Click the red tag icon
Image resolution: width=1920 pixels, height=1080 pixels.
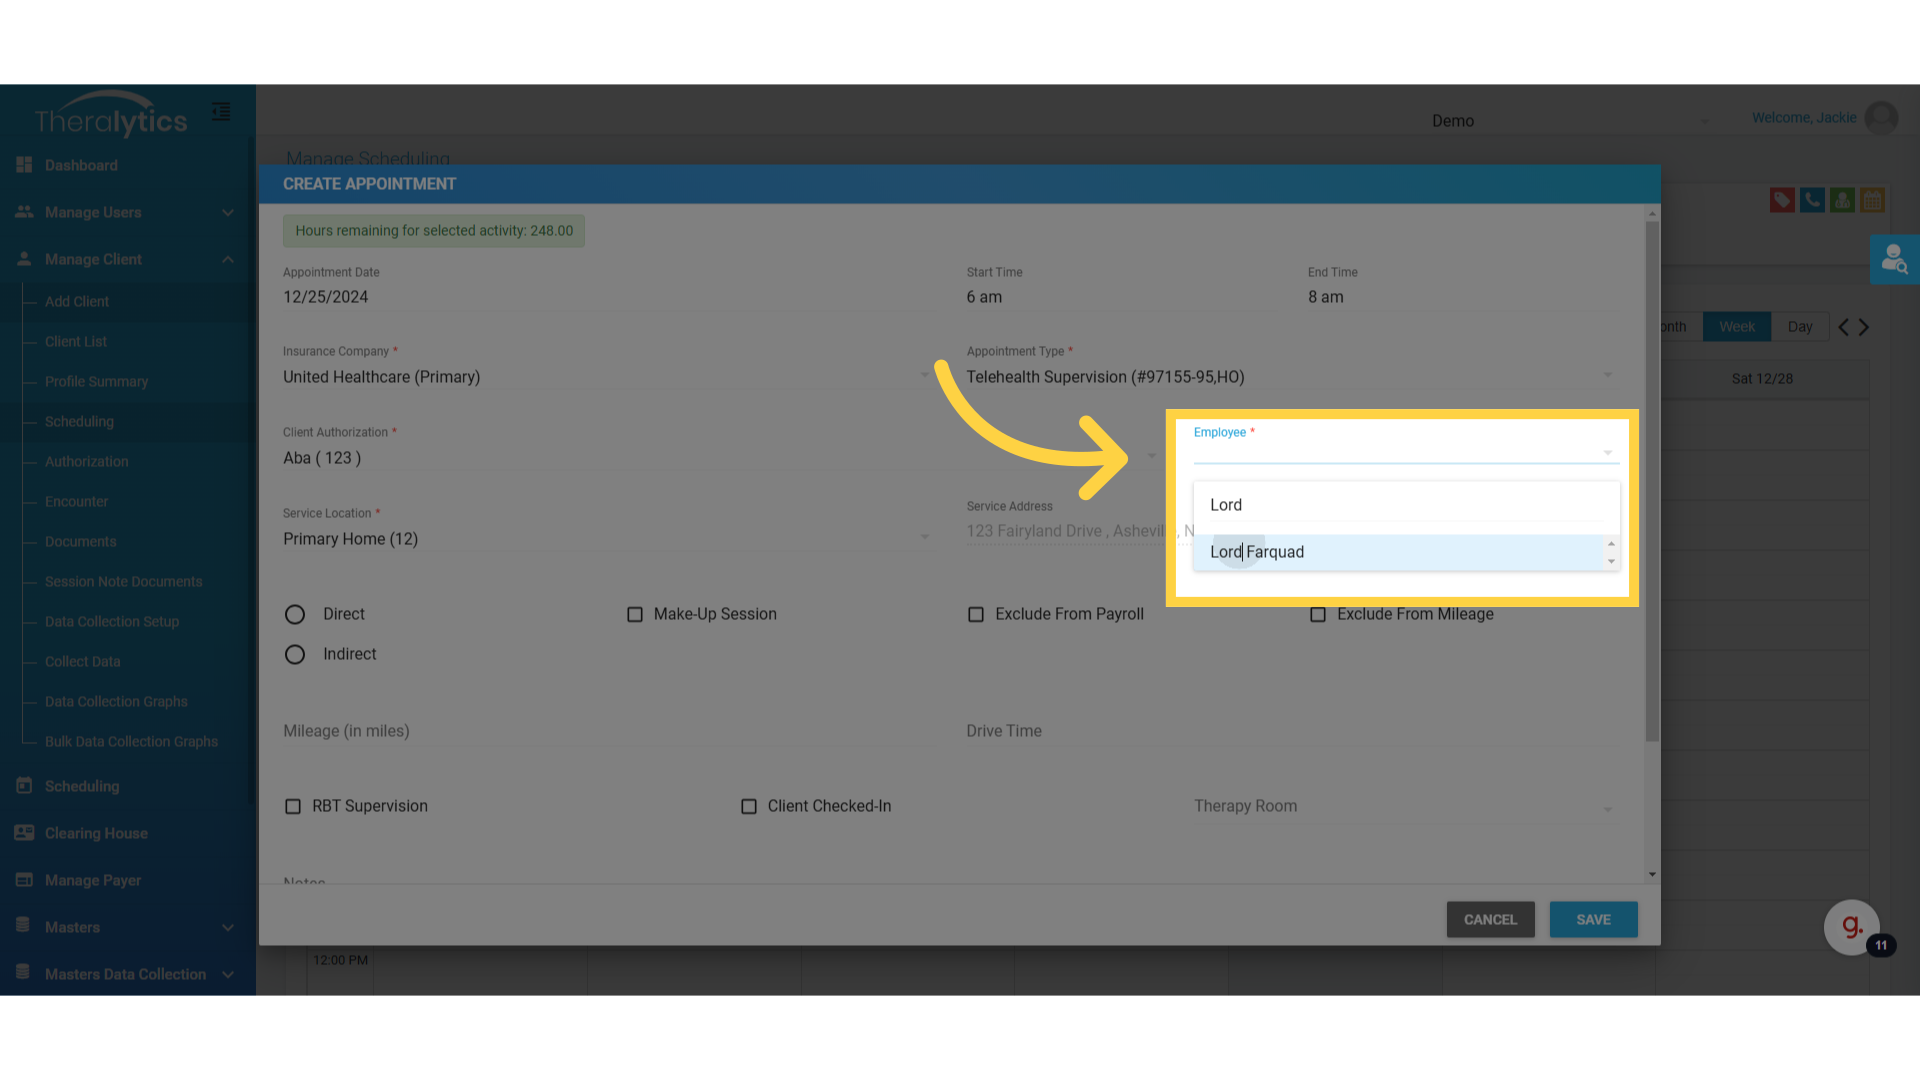point(1781,200)
